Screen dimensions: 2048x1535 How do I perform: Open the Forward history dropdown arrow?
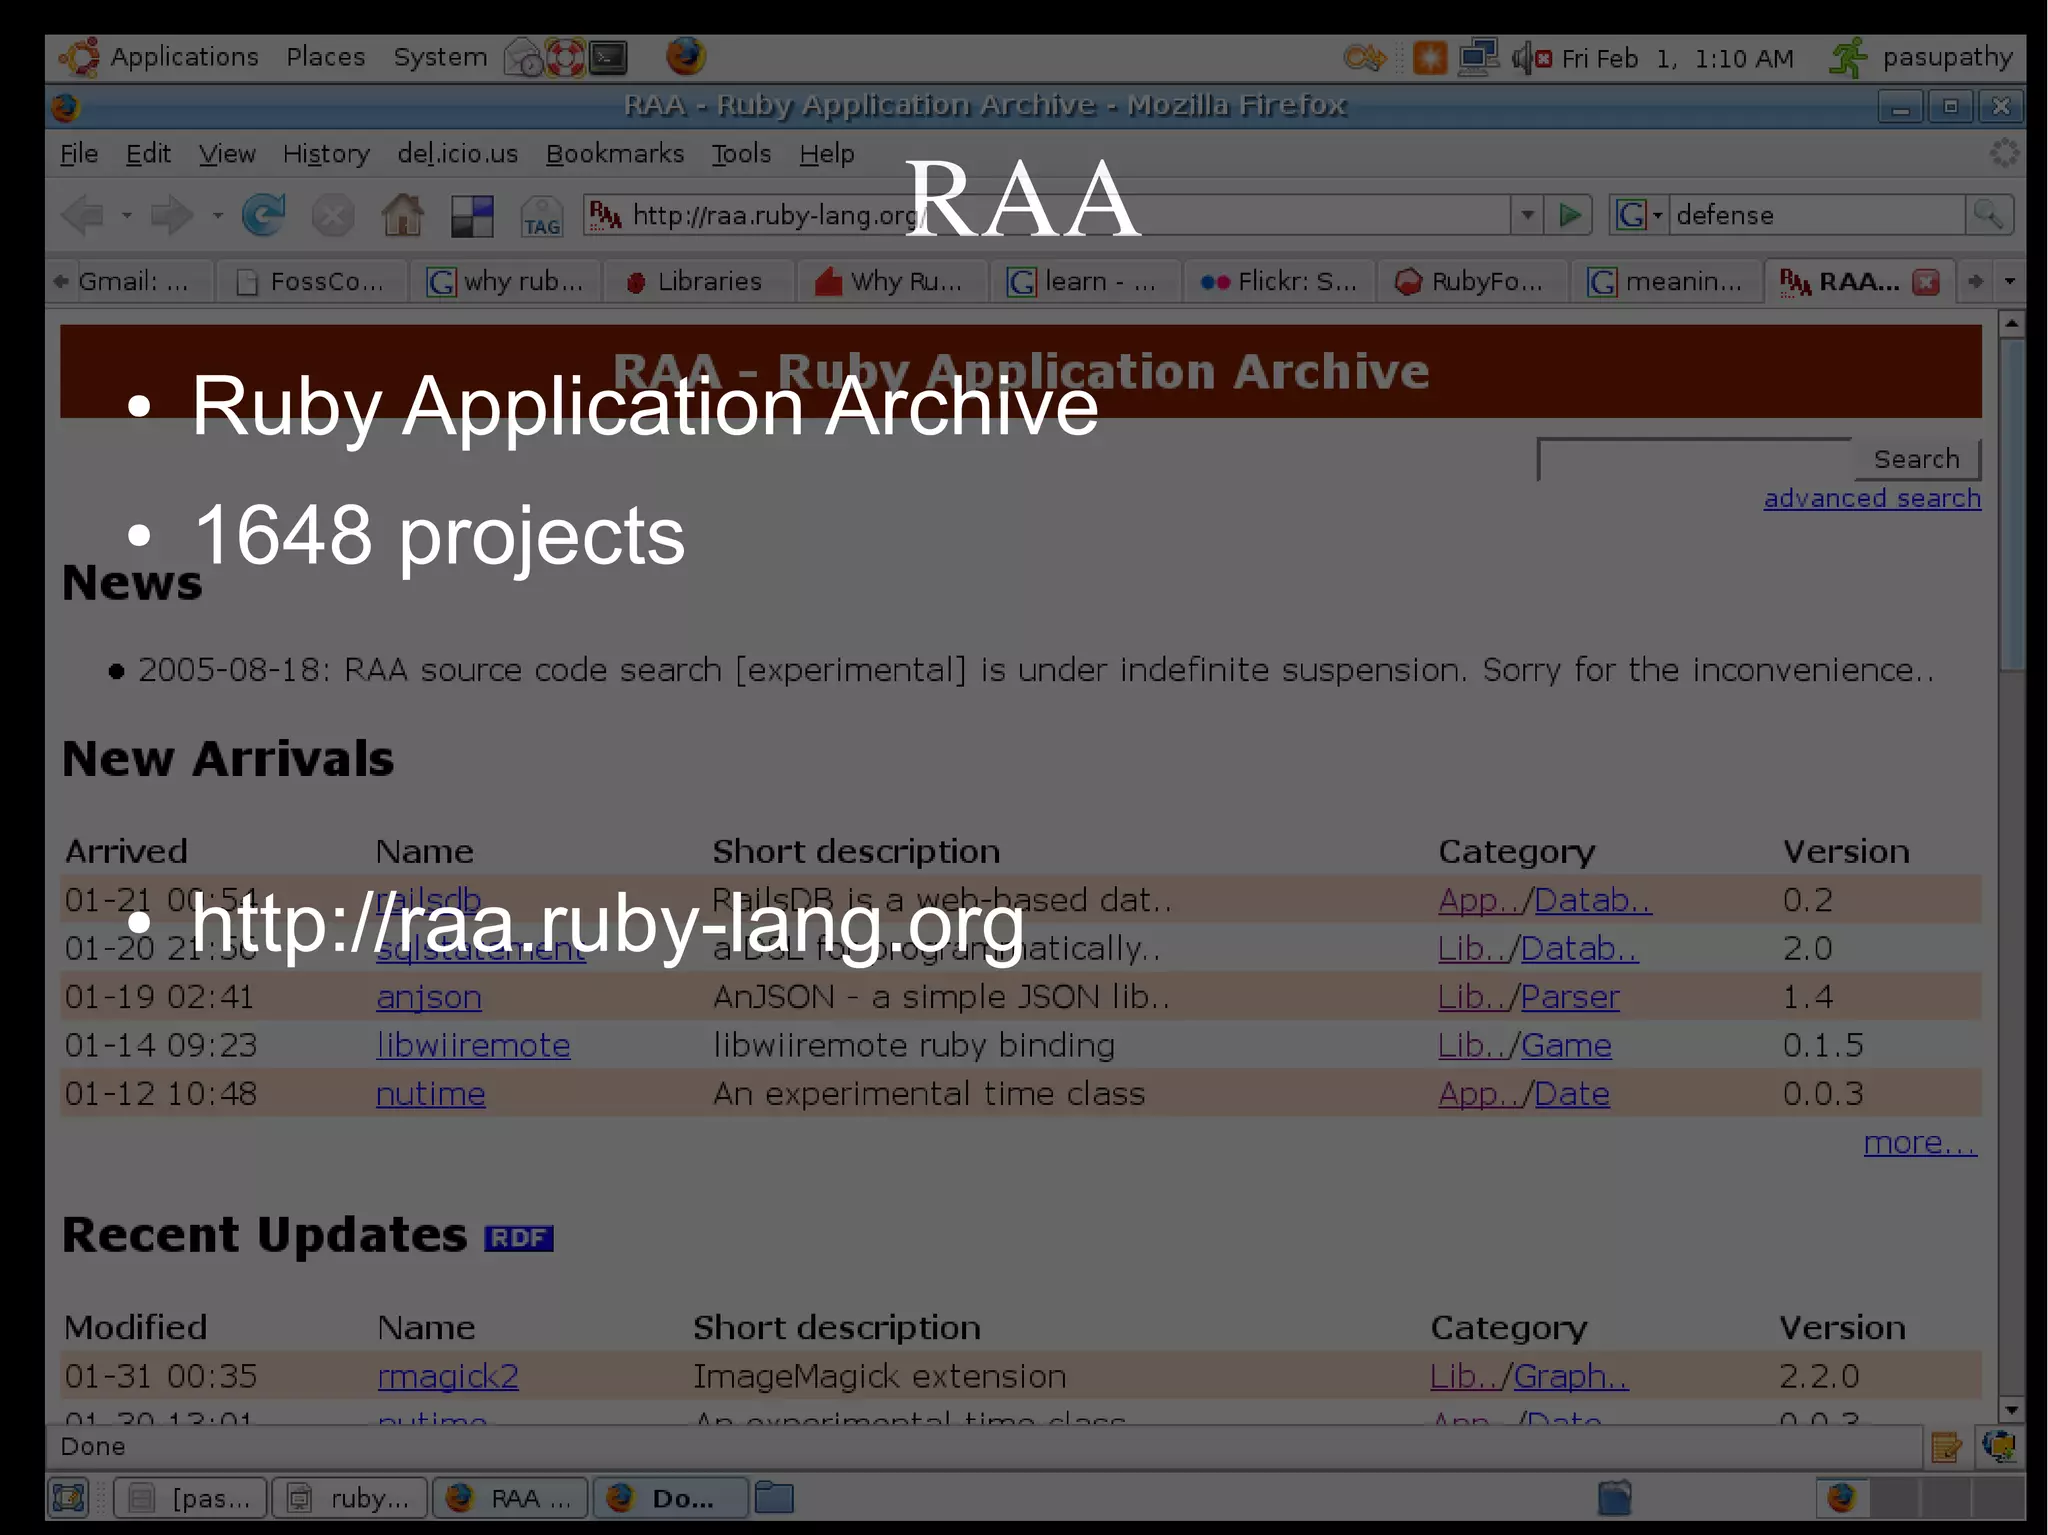tap(217, 215)
